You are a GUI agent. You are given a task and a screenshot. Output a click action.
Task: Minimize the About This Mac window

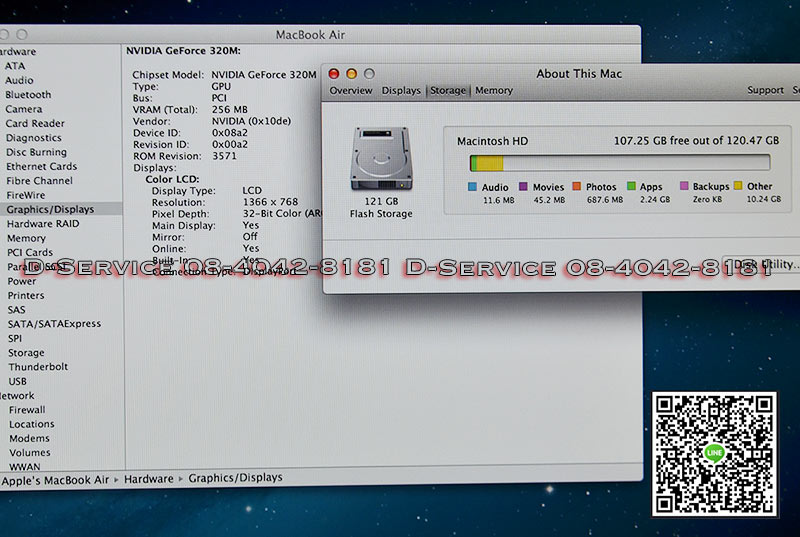352,74
